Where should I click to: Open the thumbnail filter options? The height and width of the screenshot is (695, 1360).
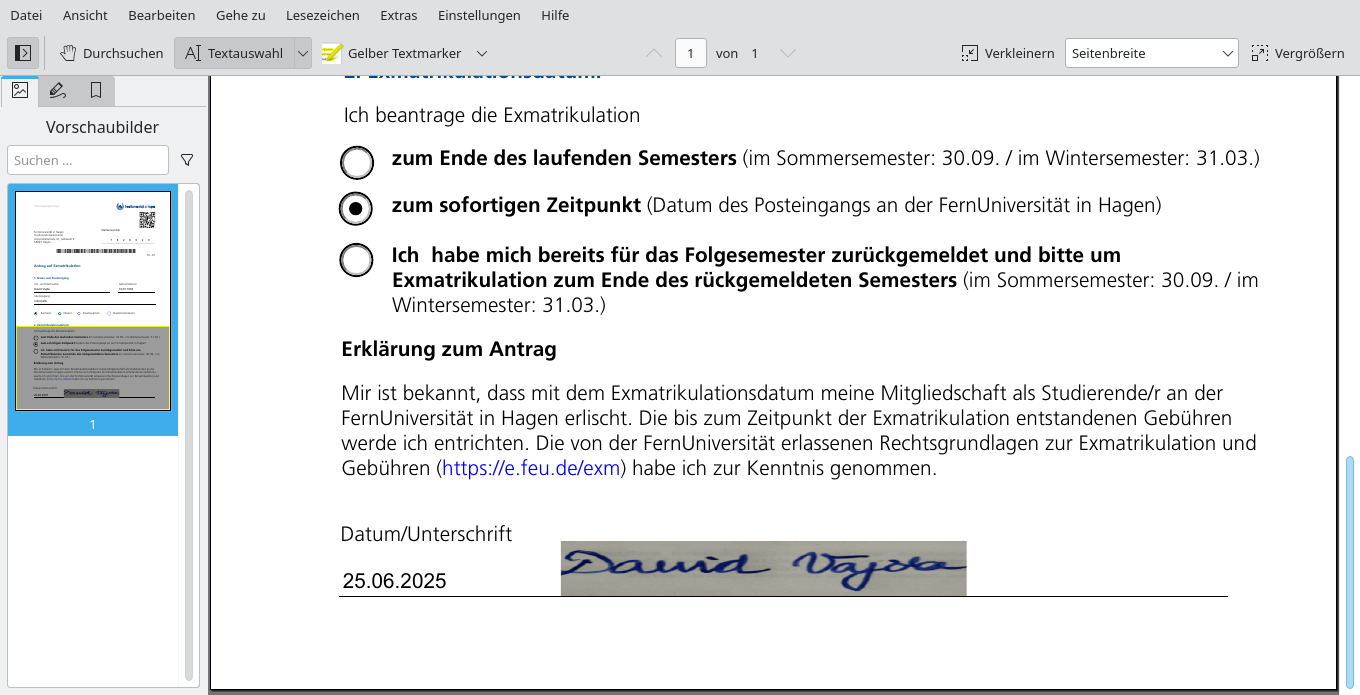click(x=187, y=160)
